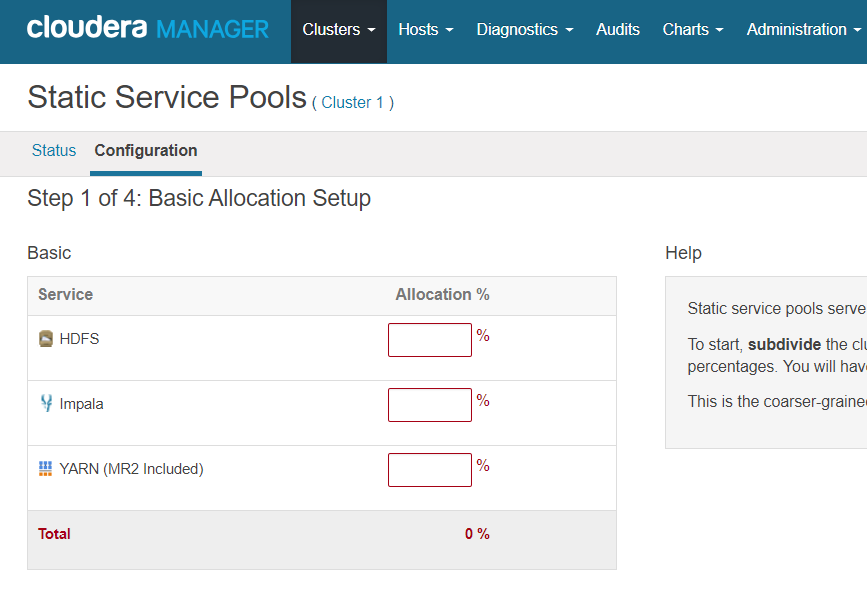
Task: Open the Clusters dropdown
Action: [x=338, y=29]
